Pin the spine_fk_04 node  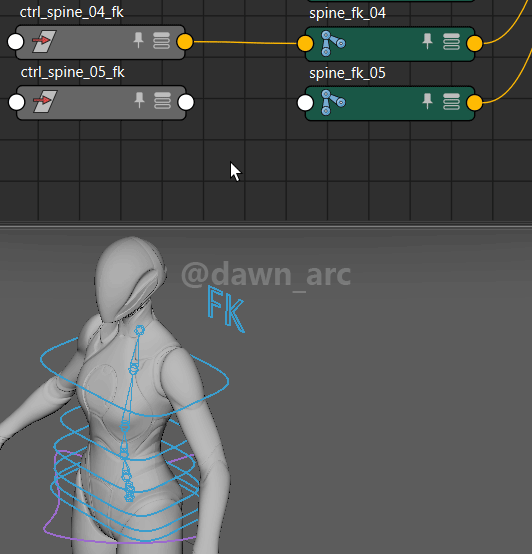(x=427, y=41)
